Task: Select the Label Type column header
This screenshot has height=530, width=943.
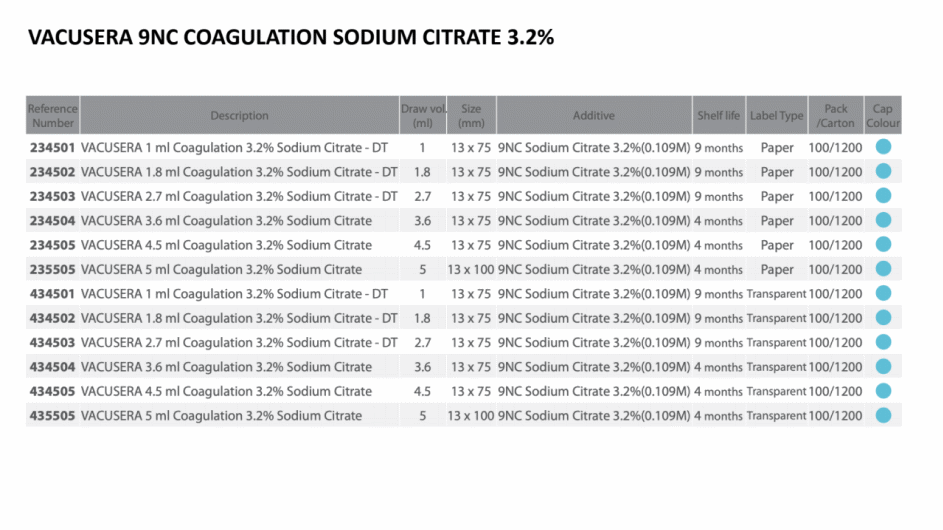Action: (x=776, y=116)
